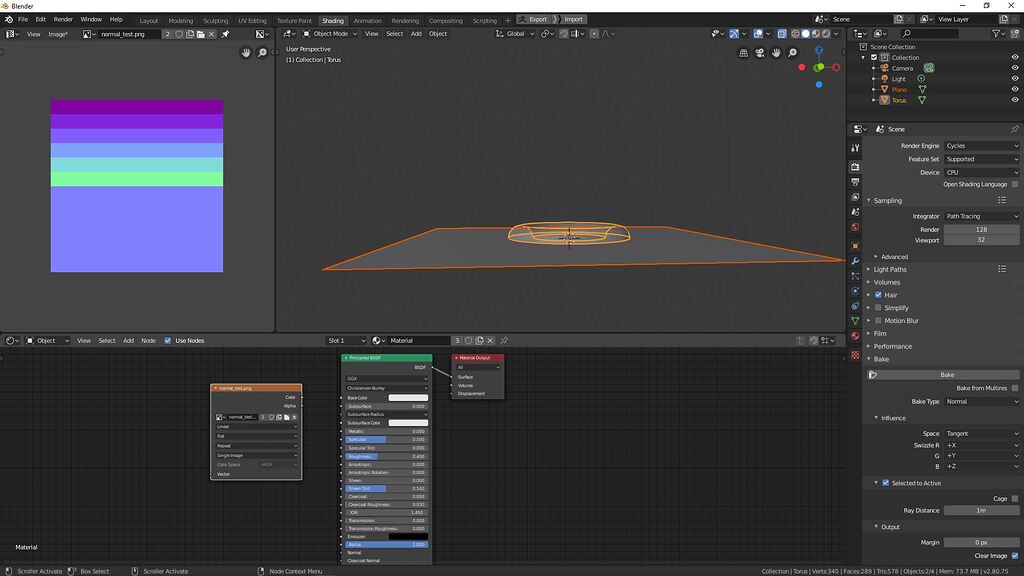
Task: Click the Ray Distance field
Action: coord(982,511)
